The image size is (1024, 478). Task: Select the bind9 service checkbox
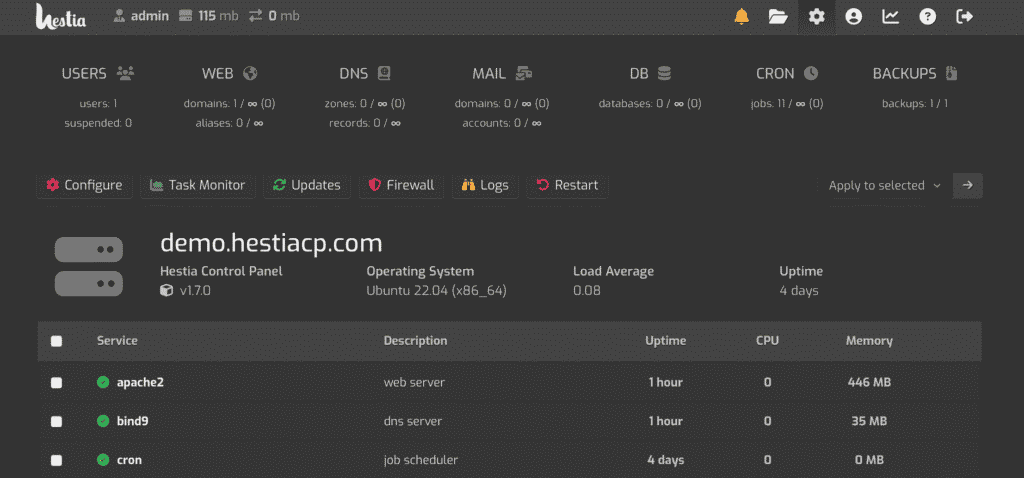point(57,421)
